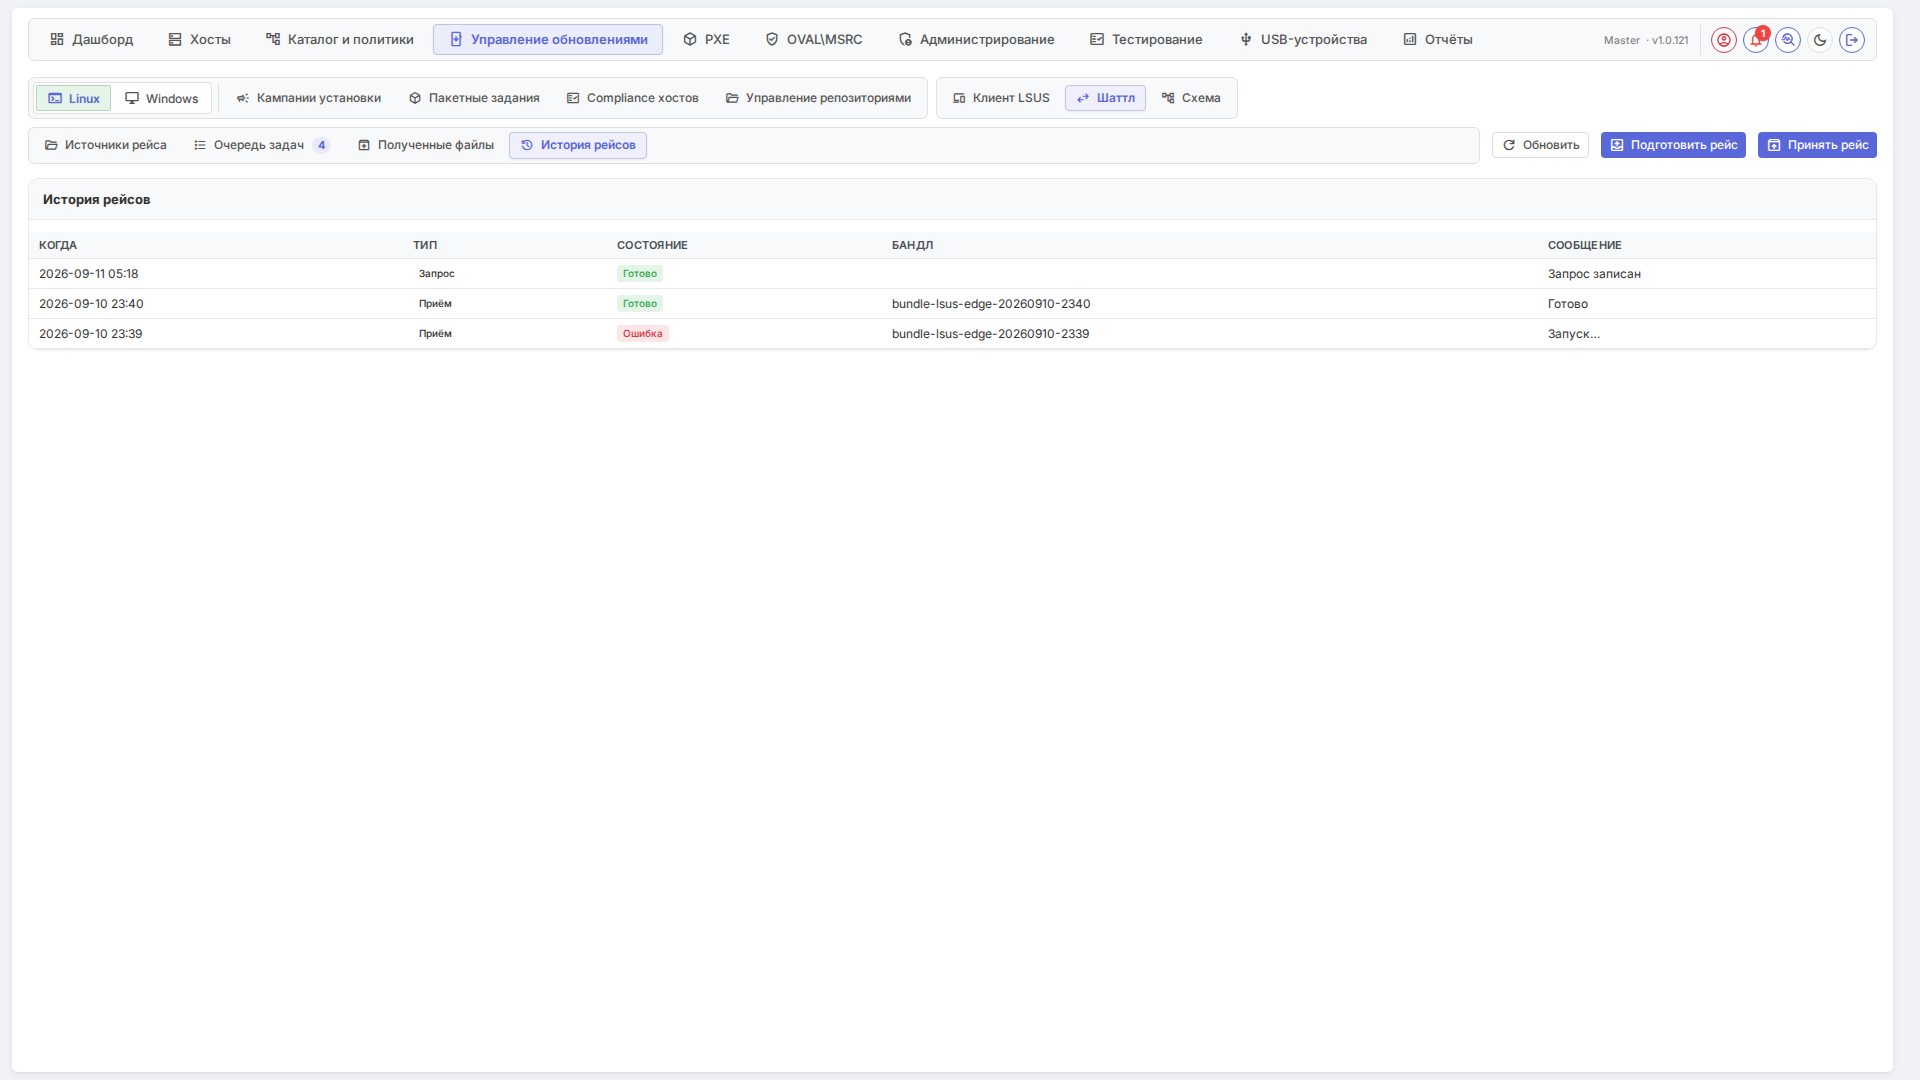Toggle dark mode with the moon icon
Screen dimensions: 1920x1080
(x=1820, y=40)
